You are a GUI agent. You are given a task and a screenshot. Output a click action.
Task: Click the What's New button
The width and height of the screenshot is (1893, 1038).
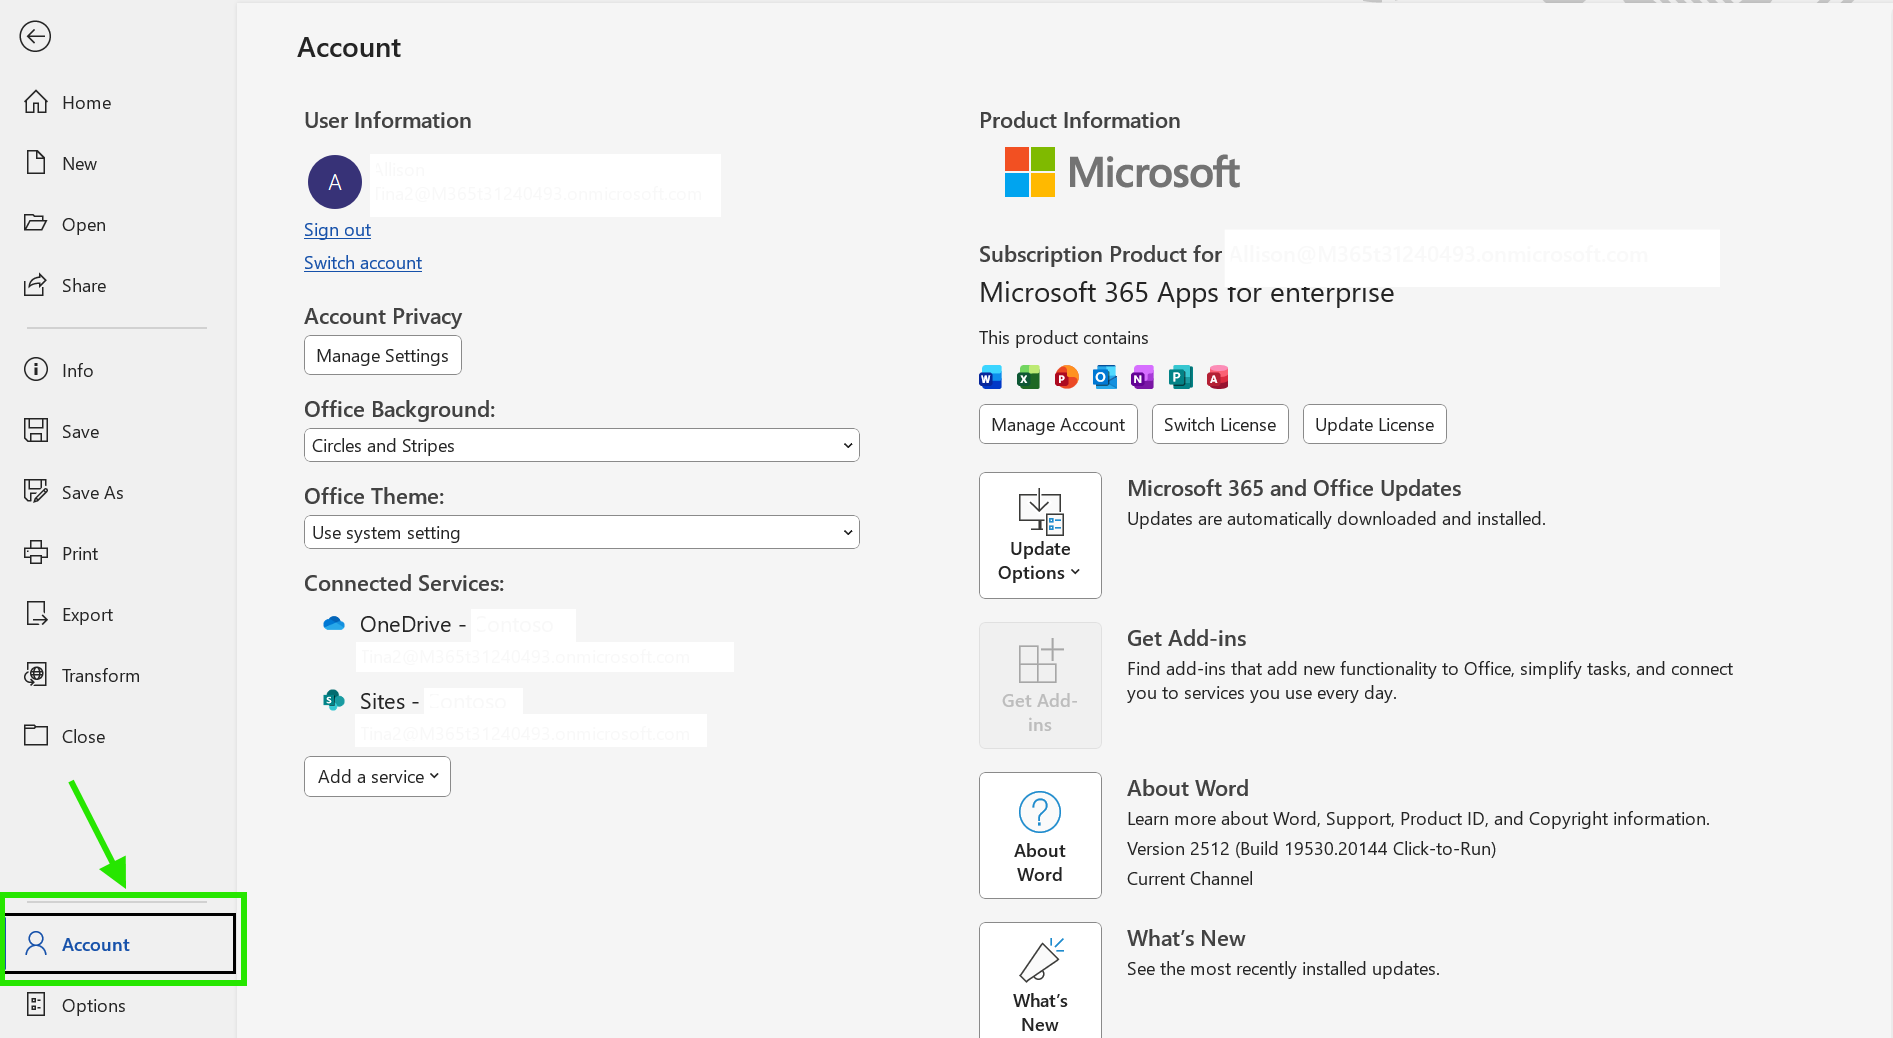(1040, 981)
